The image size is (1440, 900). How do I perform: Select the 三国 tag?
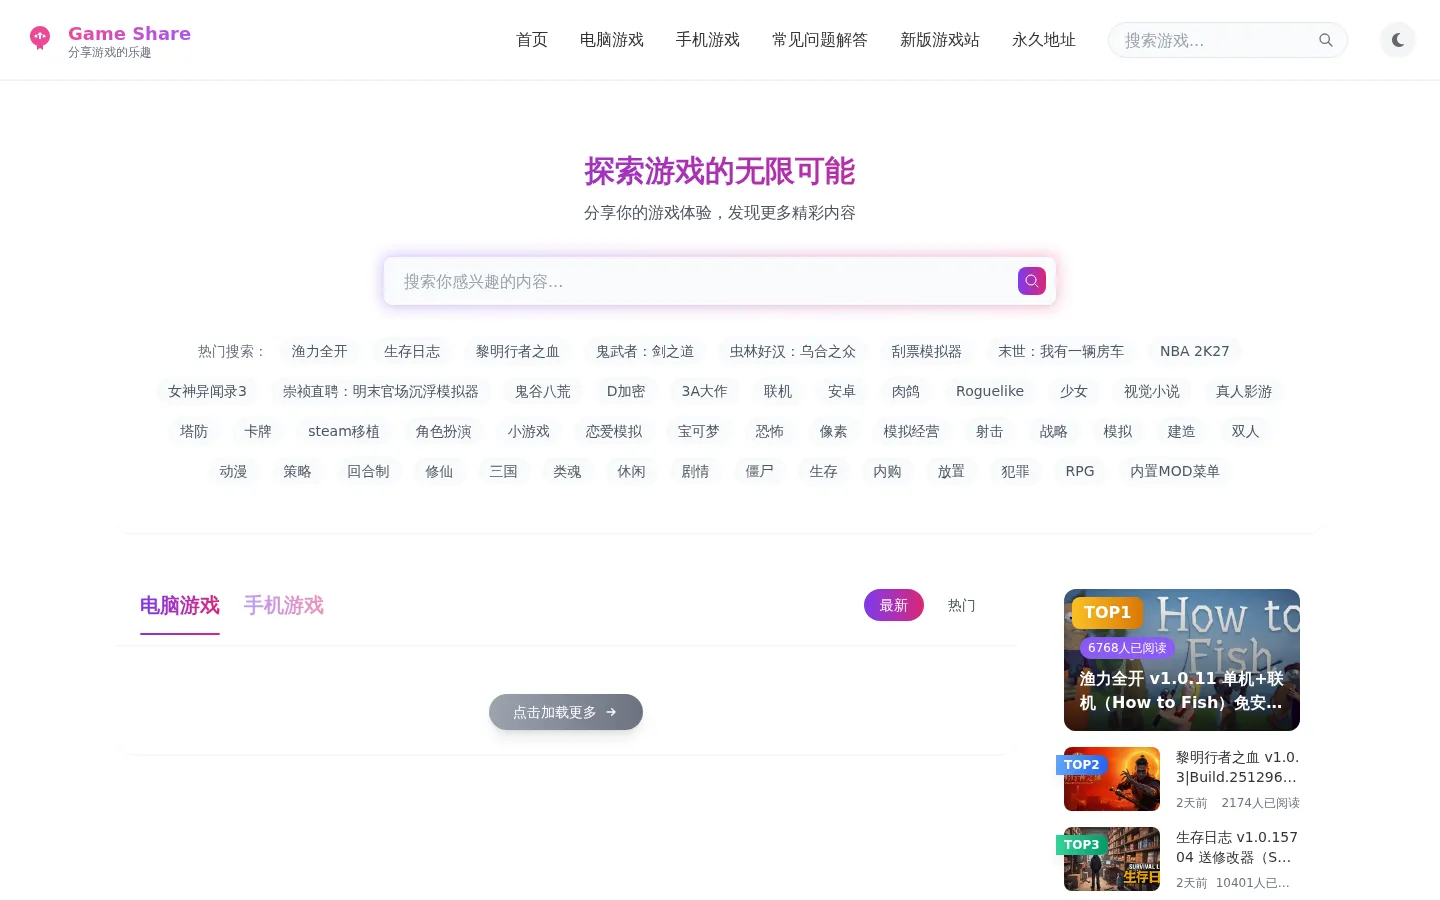pyautogui.click(x=504, y=471)
